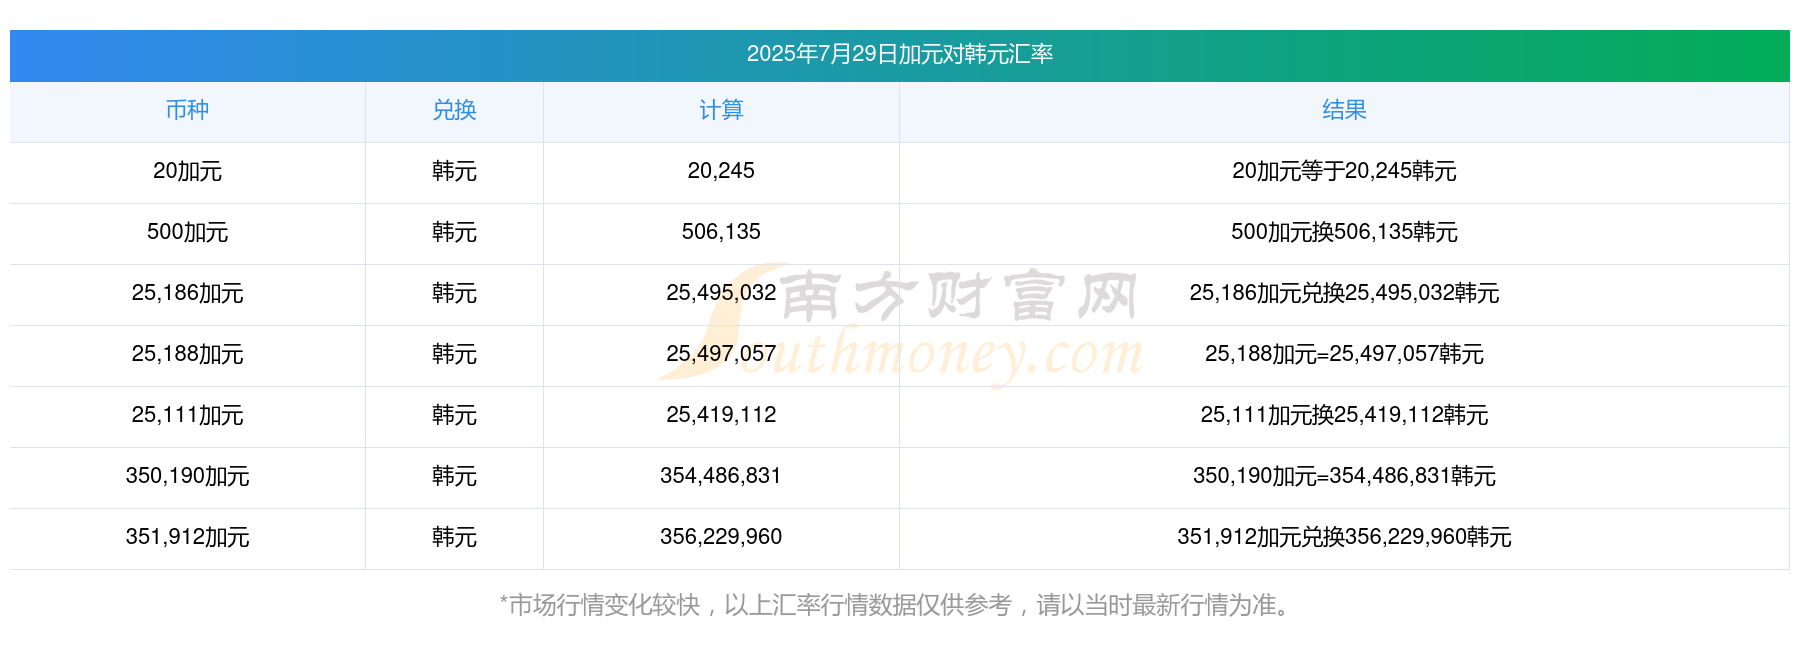1800x650 pixels.
Task: Click the 25,495,032 calculation value
Action: coord(721,293)
